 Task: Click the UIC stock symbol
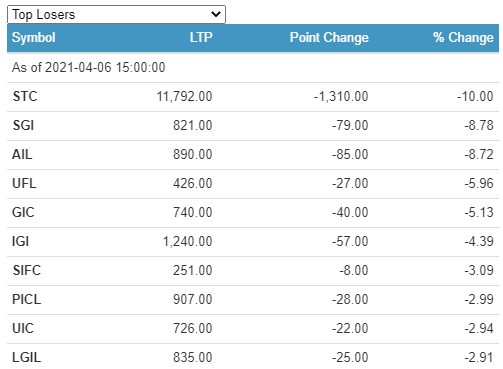tap(23, 328)
